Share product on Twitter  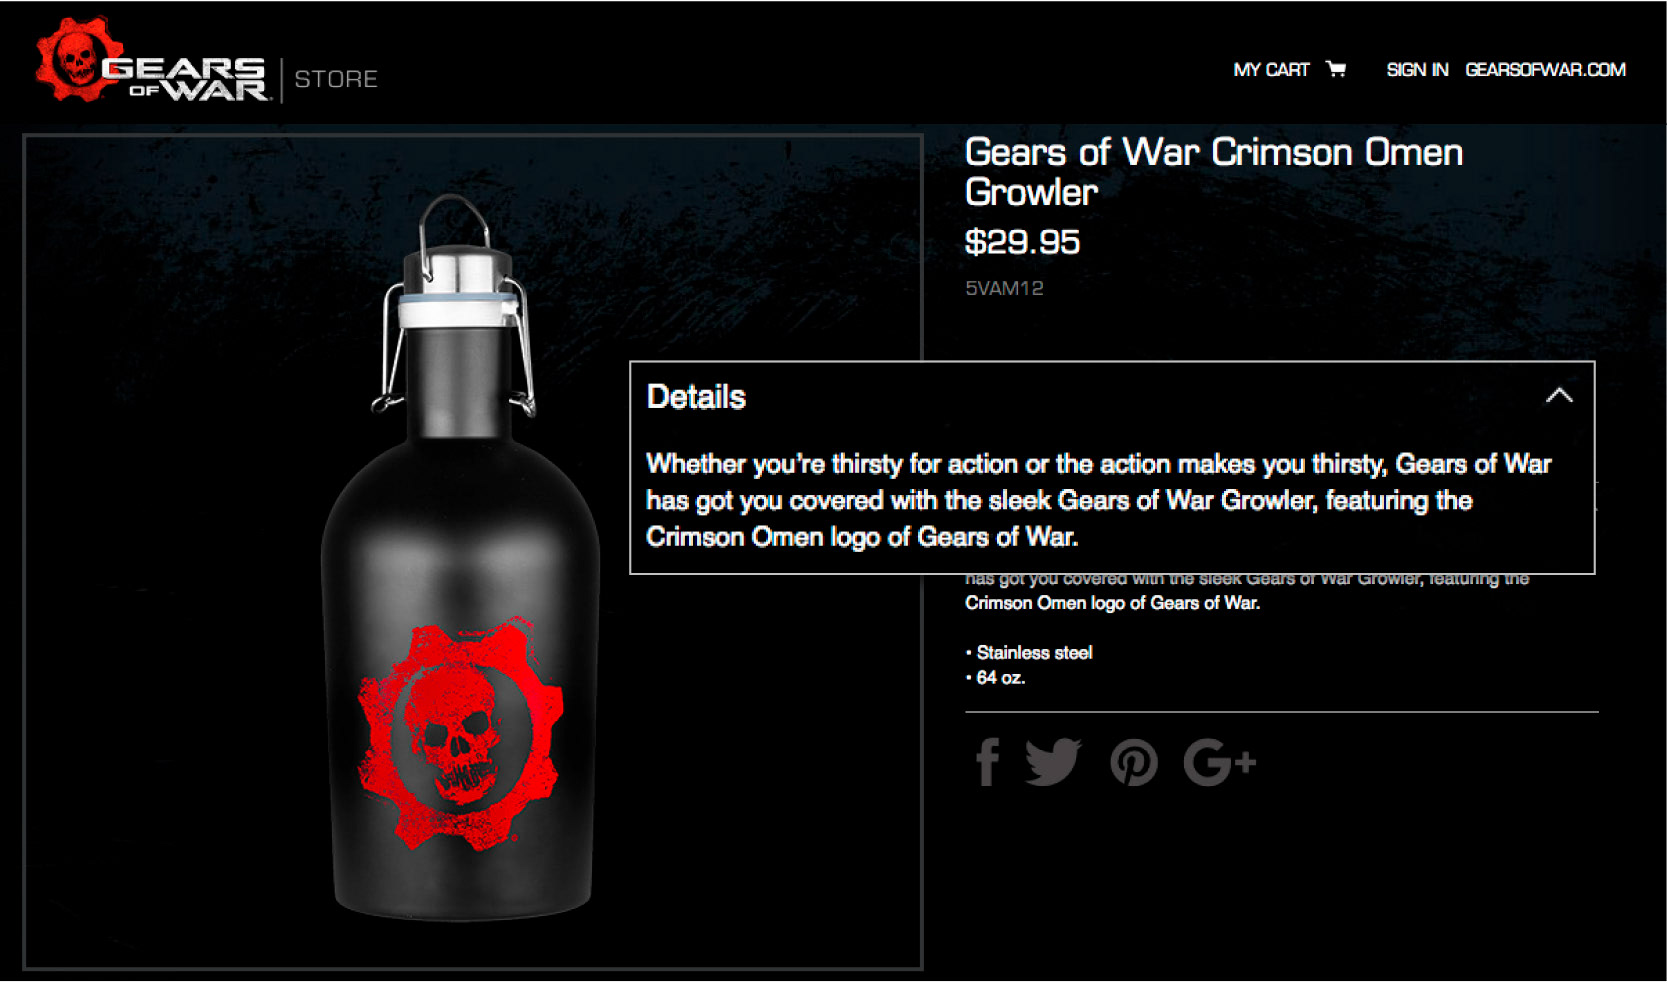click(x=1053, y=762)
